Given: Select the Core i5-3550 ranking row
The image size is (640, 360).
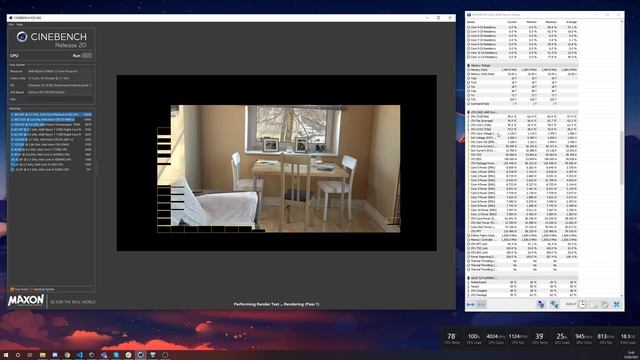Looking at the screenshot, I should pos(51,164).
